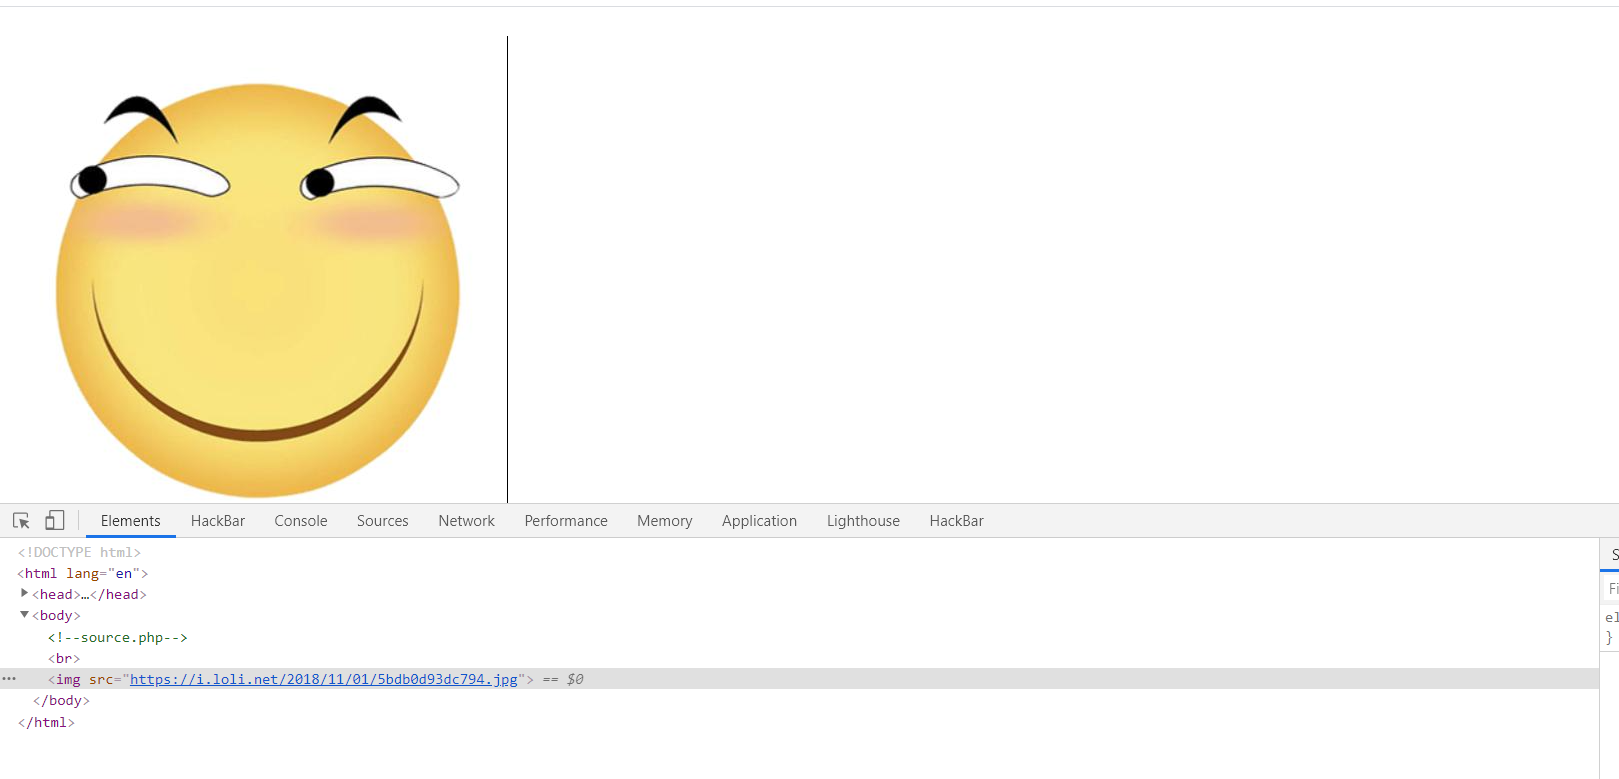Viewport: 1619px width, 779px height.
Task: Toggle the device toolbar icon
Action: [x=55, y=521]
